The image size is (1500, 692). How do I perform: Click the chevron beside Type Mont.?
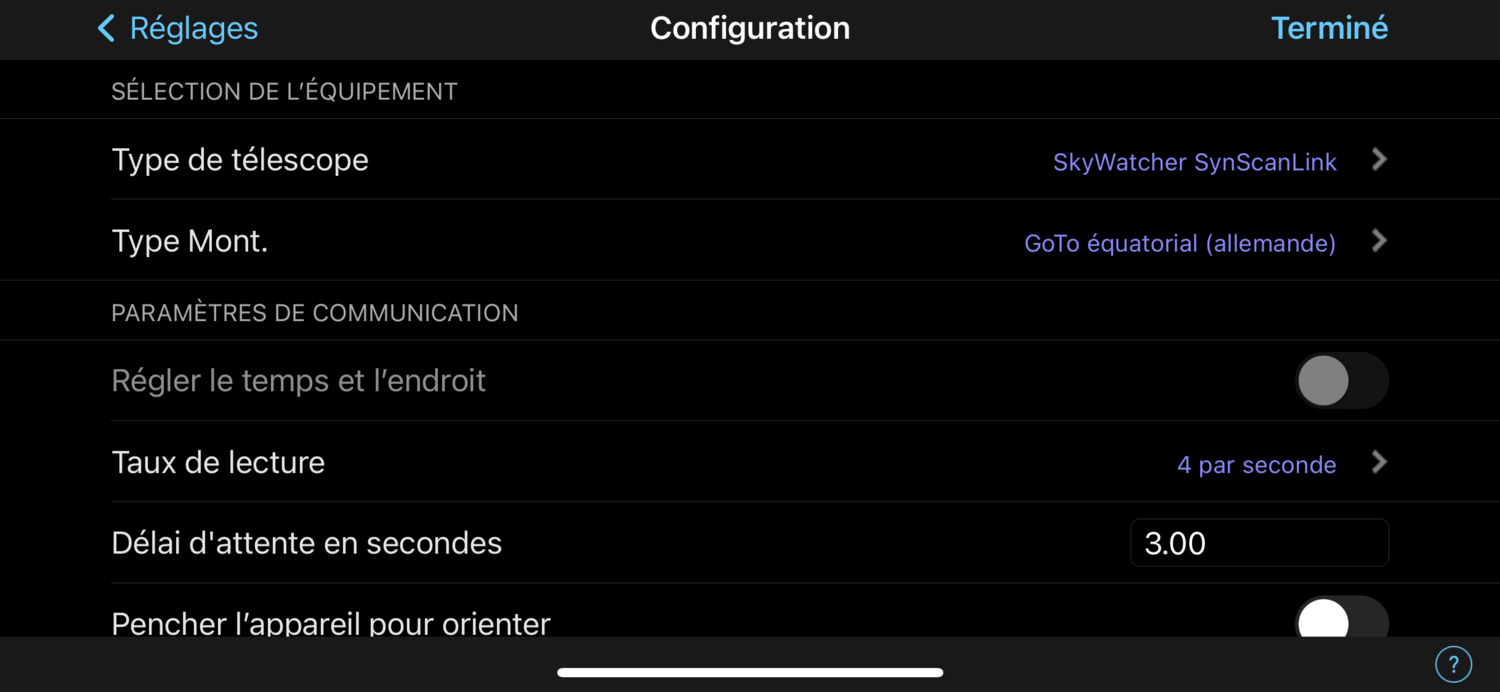1379,241
